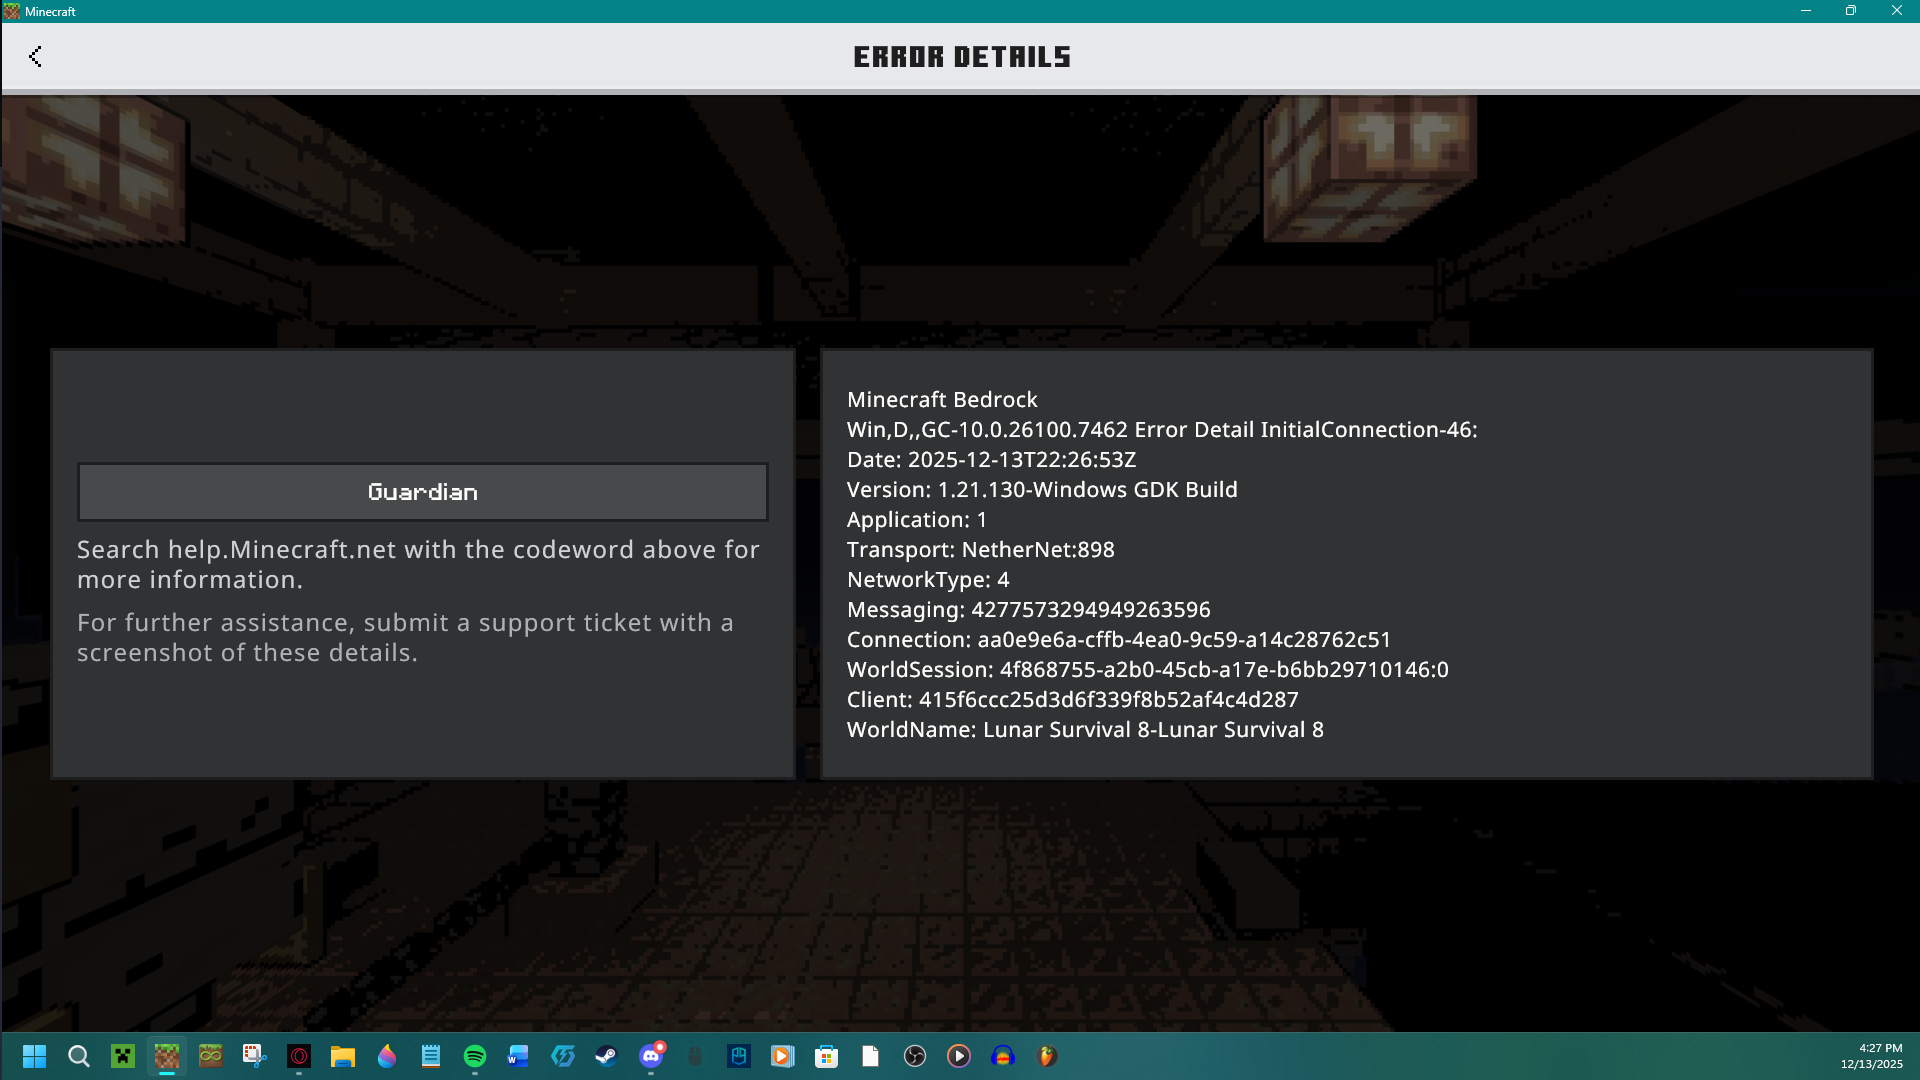Click the Guardian codeword button
Image resolution: width=1920 pixels, height=1080 pixels.
422,492
